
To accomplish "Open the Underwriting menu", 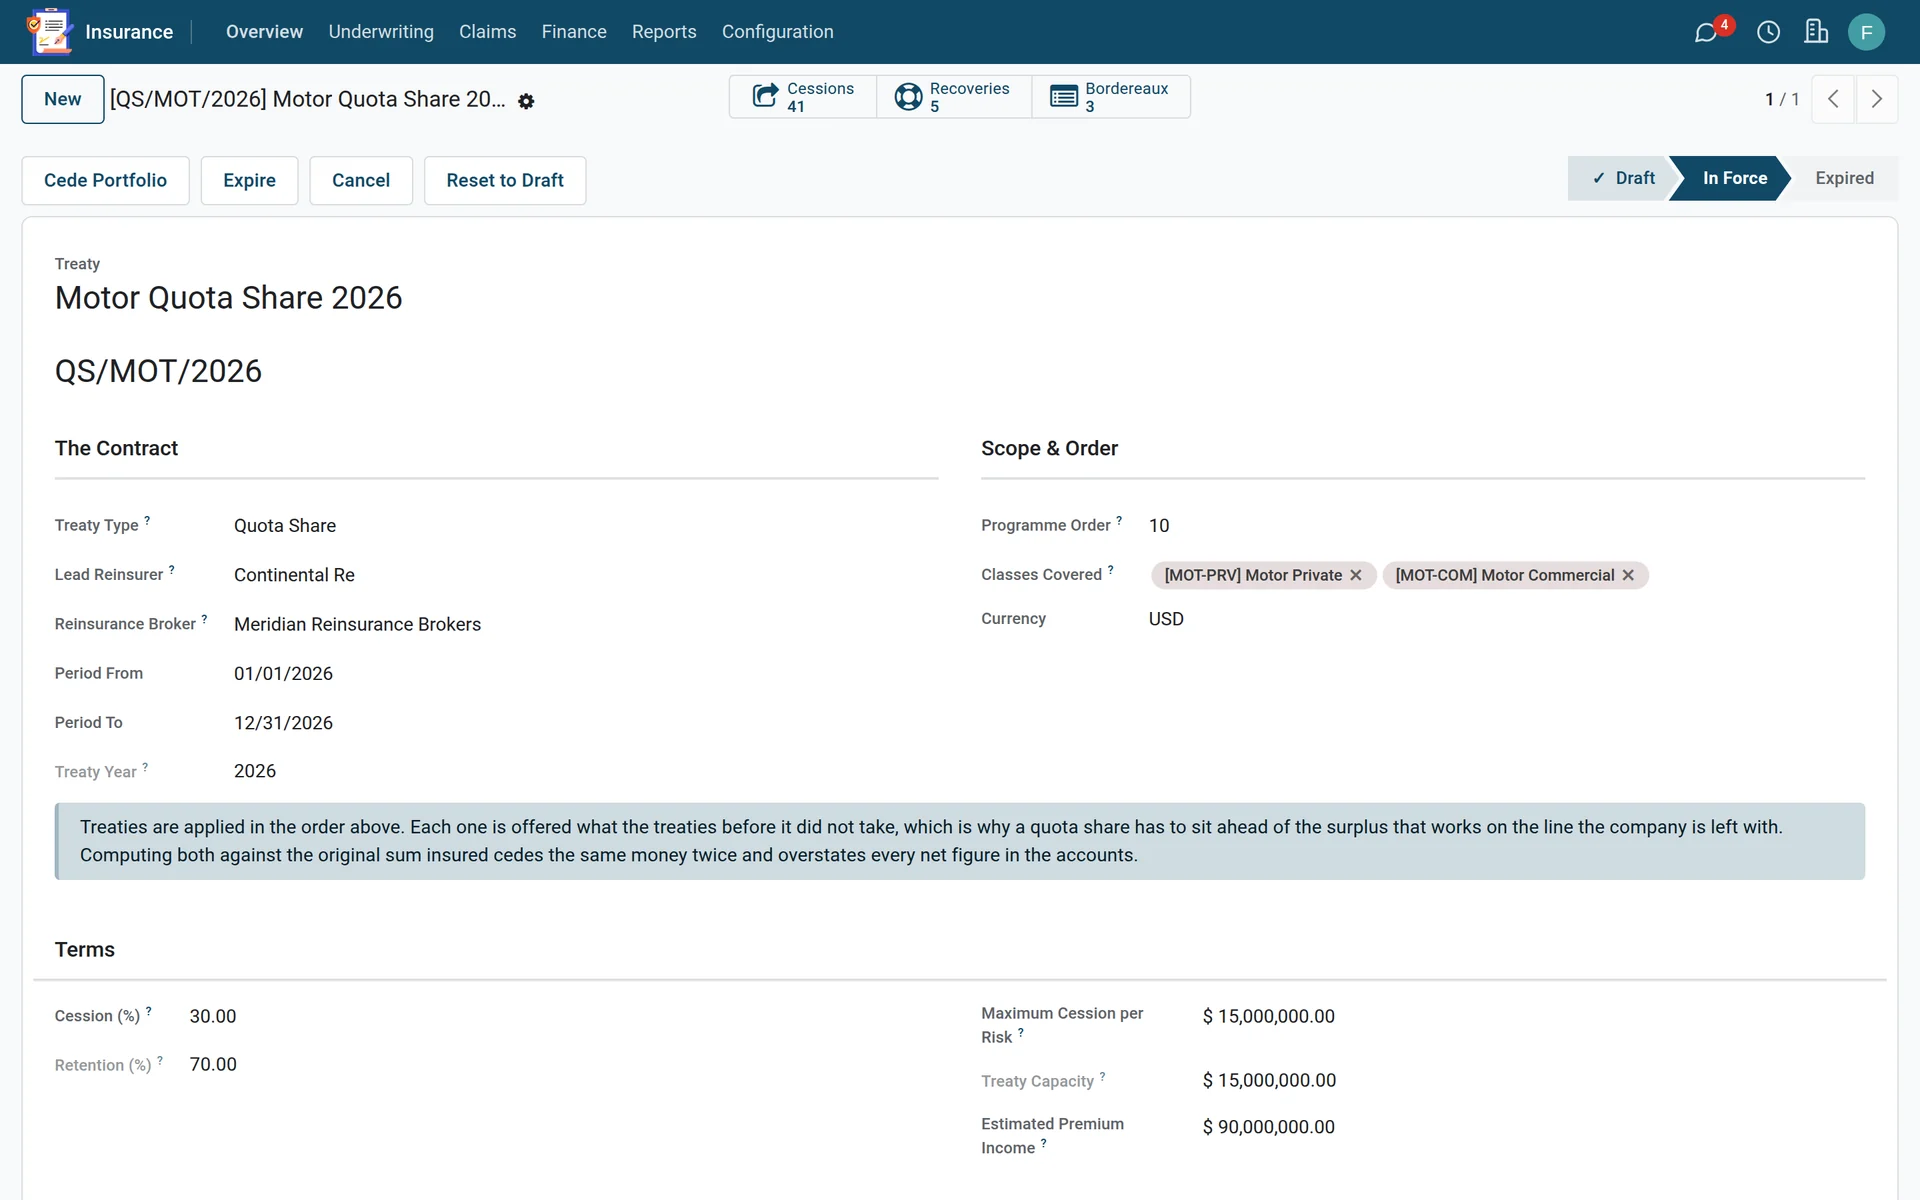I will [x=381, y=32].
